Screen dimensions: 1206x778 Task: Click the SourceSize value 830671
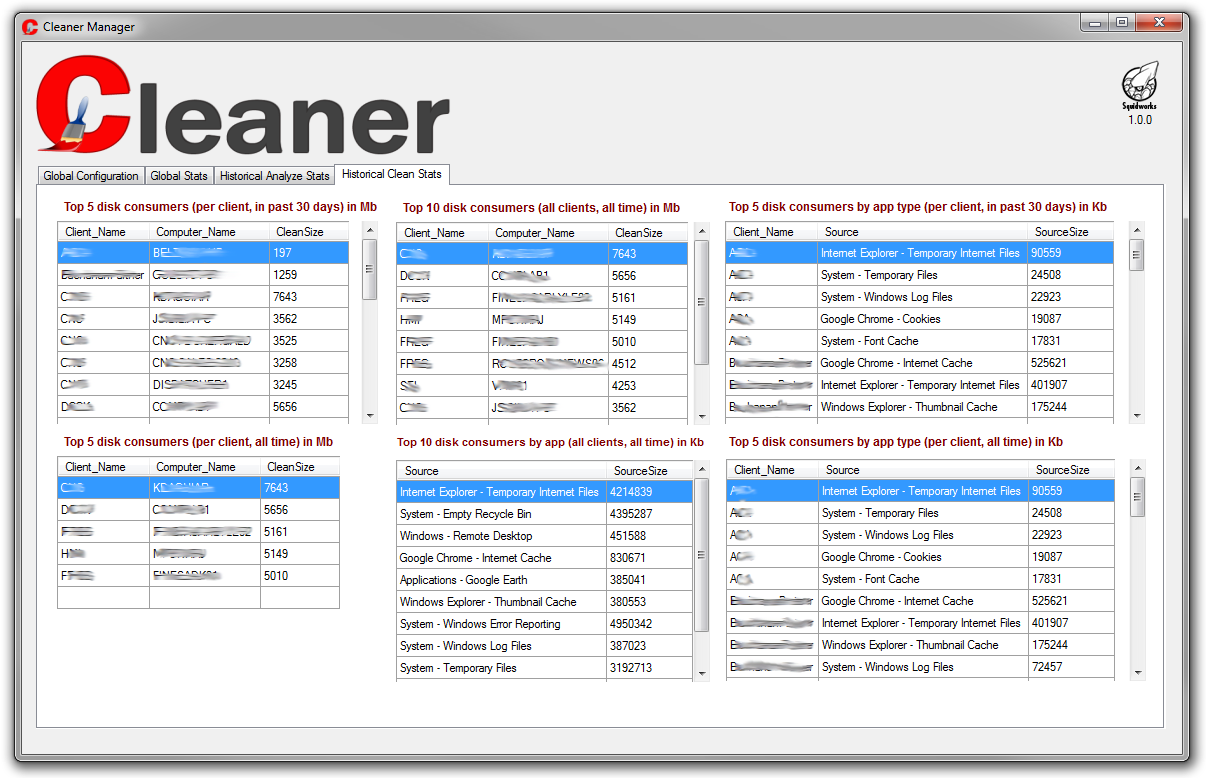pos(649,558)
